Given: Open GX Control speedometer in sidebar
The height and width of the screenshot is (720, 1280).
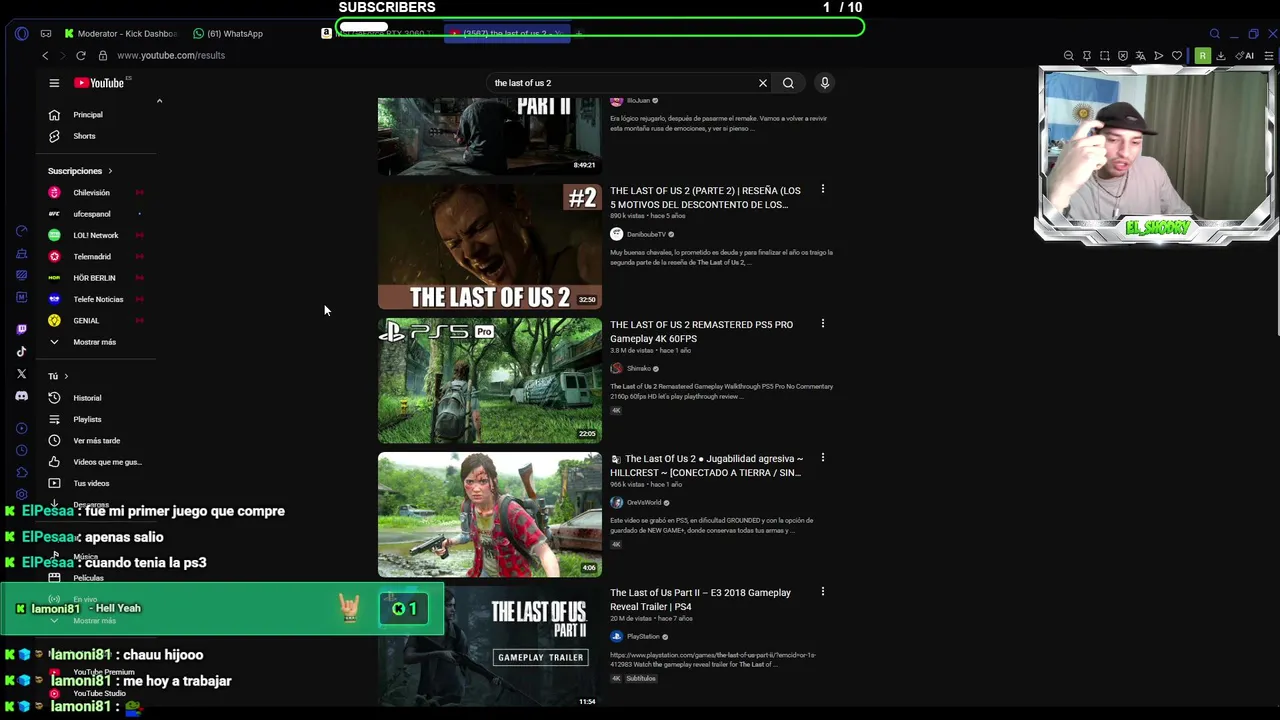Looking at the screenshot, I should pyautogui.click(x=21, y=231).
